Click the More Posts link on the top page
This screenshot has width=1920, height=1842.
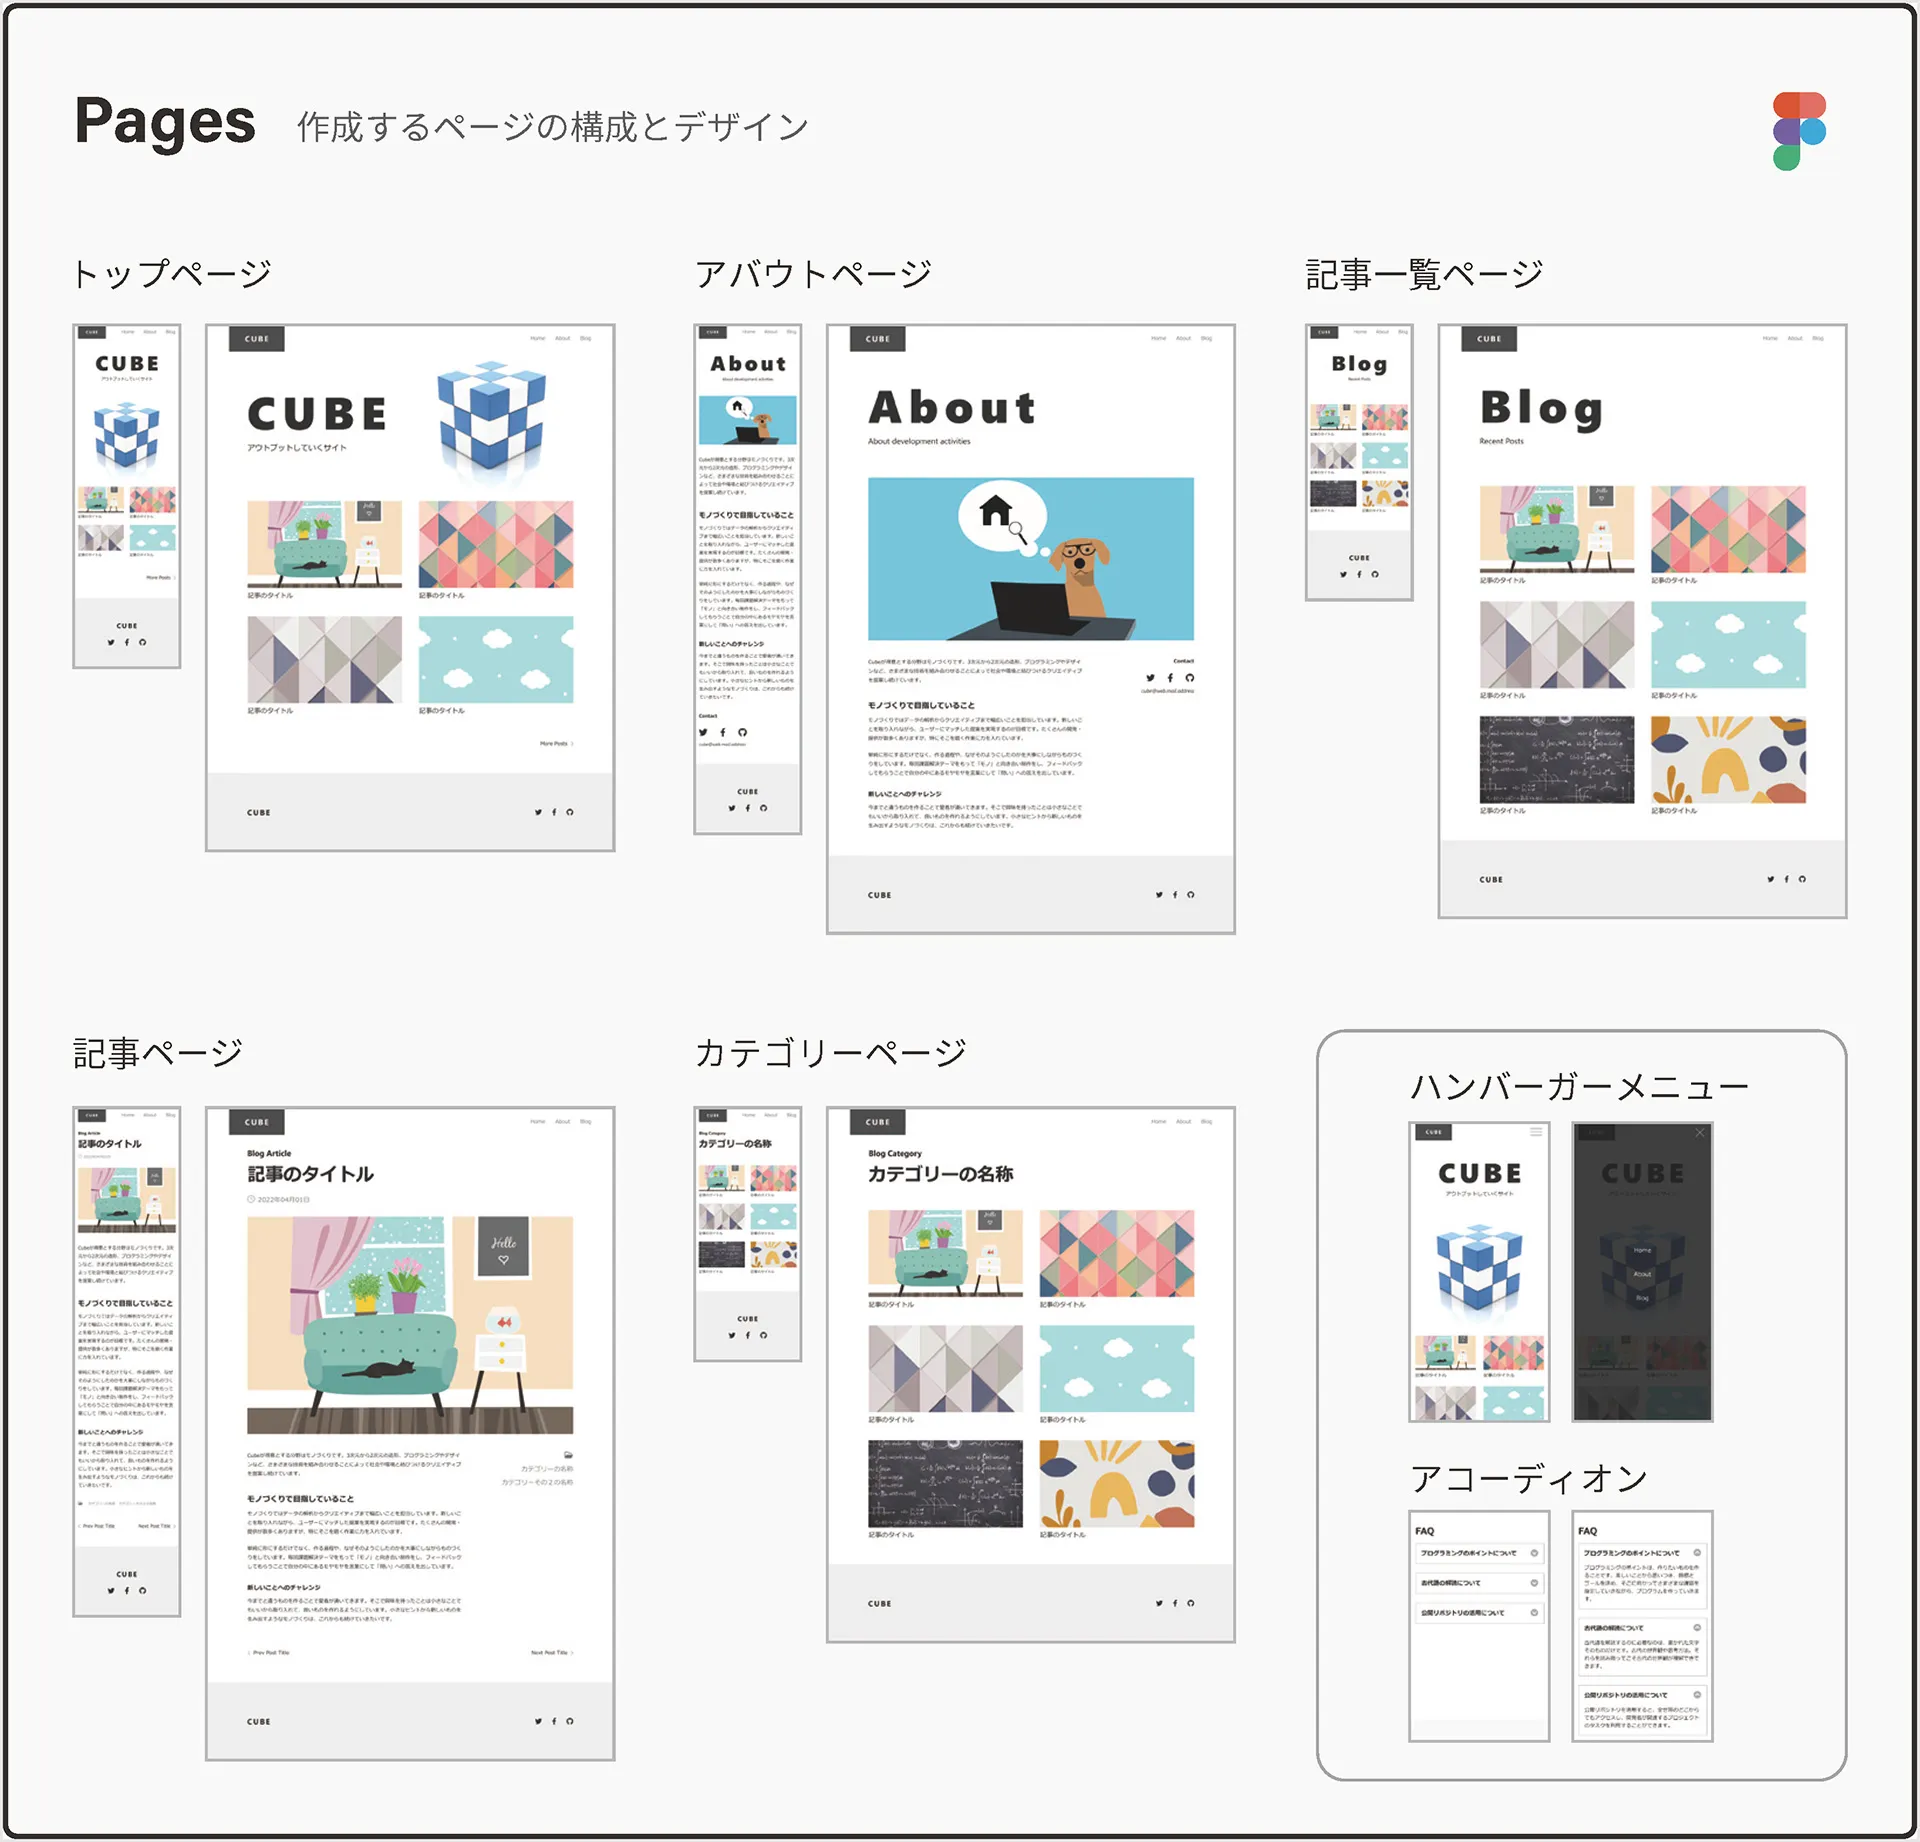(555, 743)
